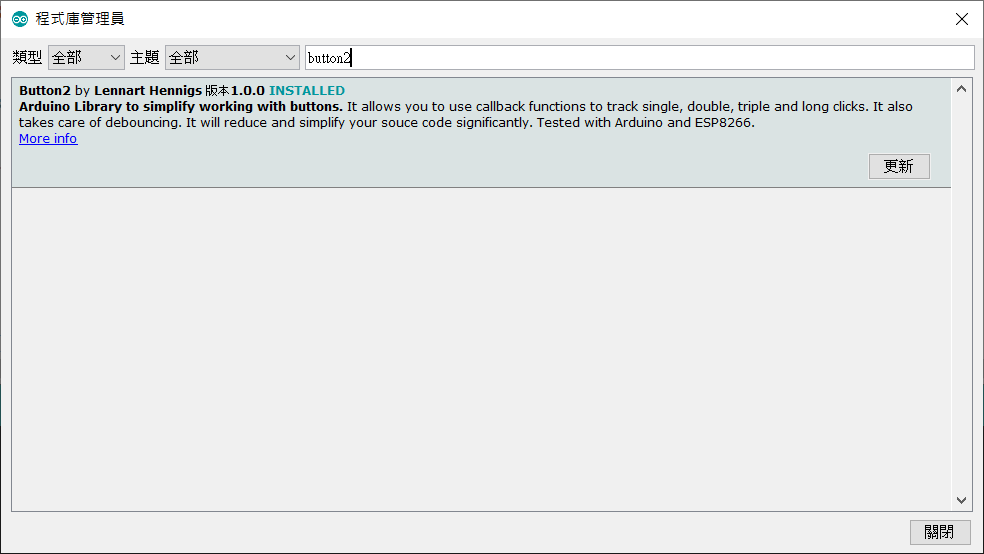
Task: Click the scrollbar up arrow in the library list
Action: 961,89
